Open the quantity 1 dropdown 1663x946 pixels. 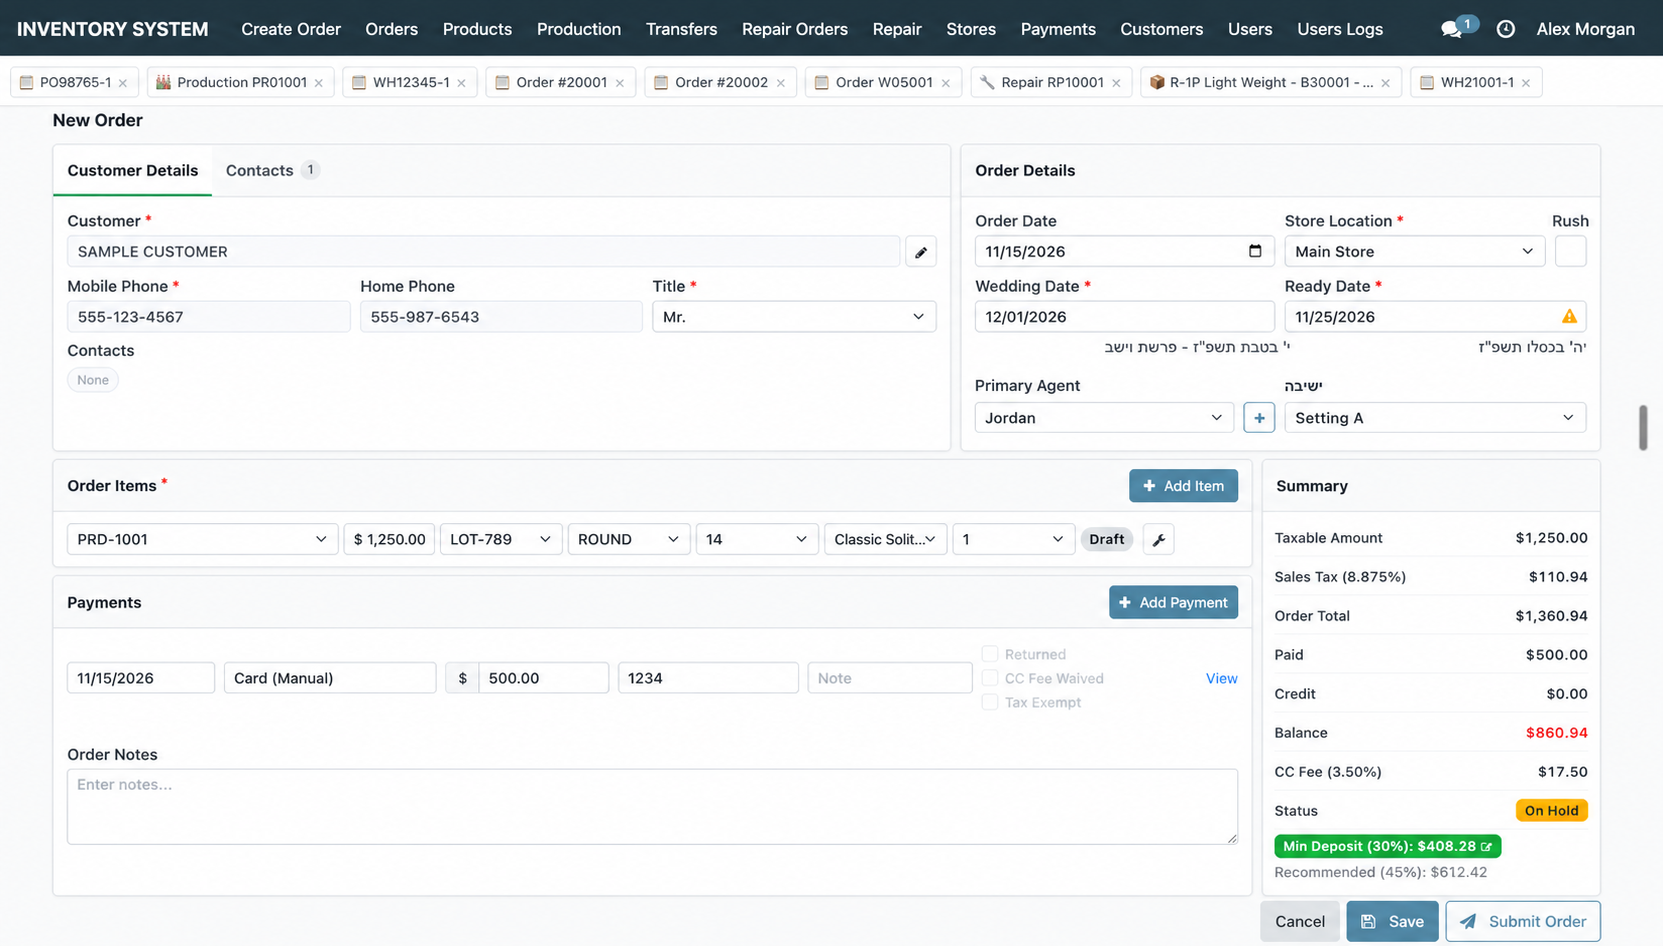[1013, 540]
